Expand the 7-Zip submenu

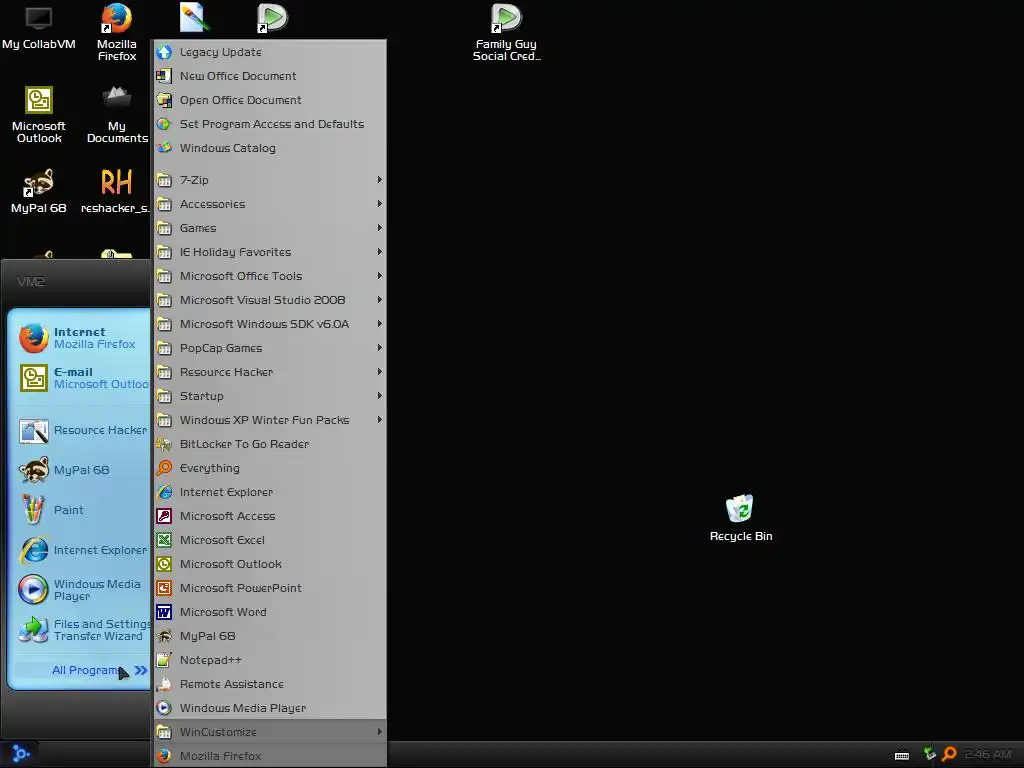(x=270, y=180)
